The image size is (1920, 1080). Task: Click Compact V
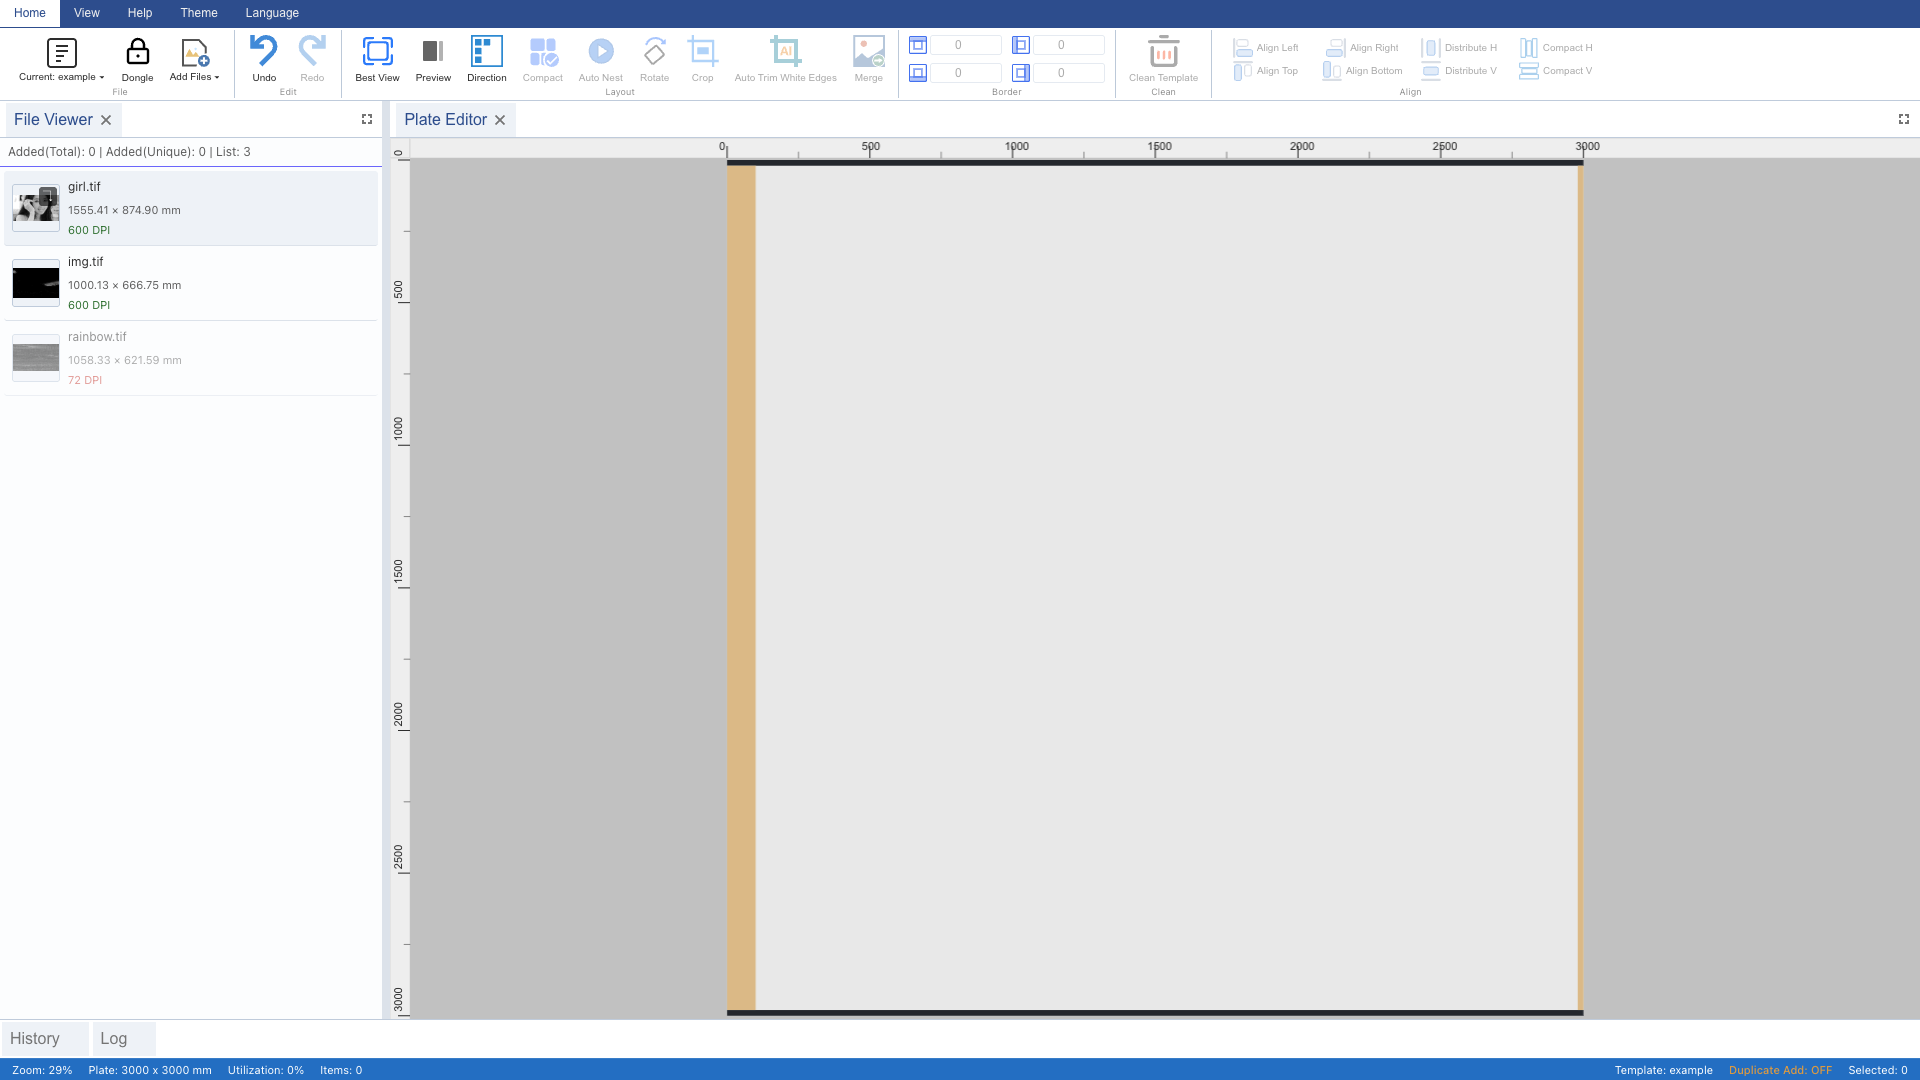pyautogui.click(x=1556, y=71)
